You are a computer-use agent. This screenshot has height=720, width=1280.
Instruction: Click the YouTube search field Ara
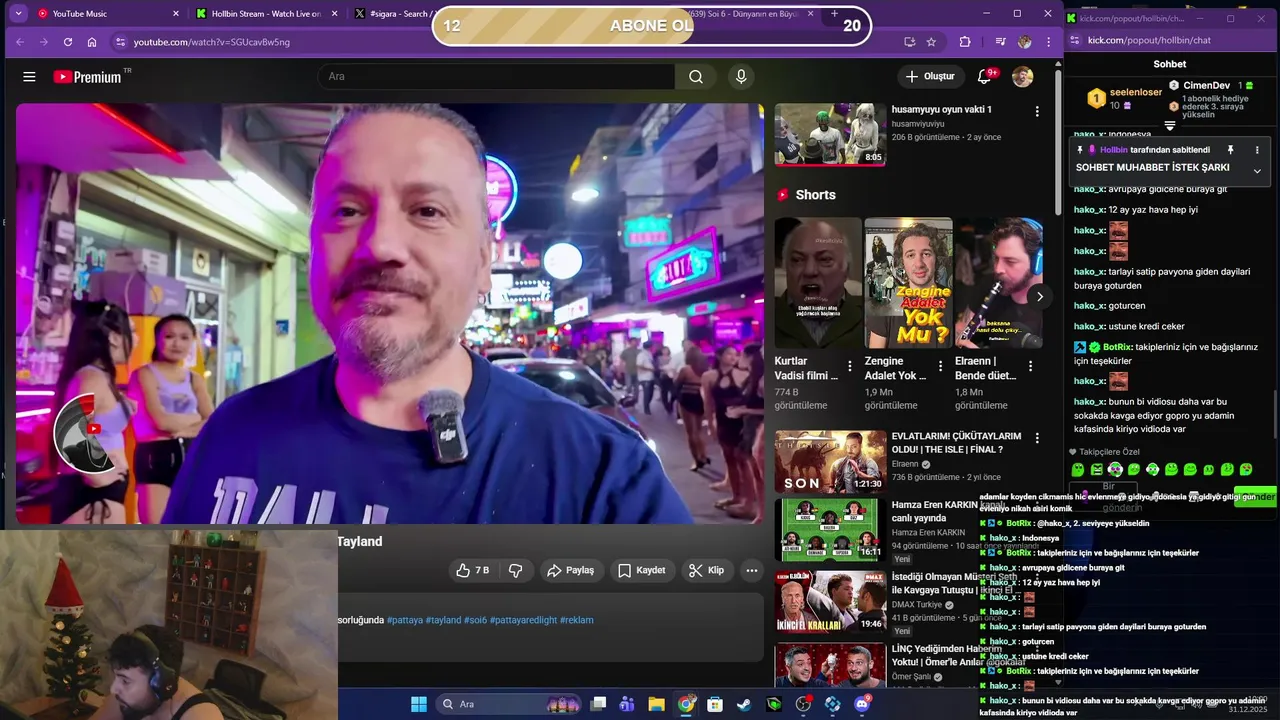[497, 77]
